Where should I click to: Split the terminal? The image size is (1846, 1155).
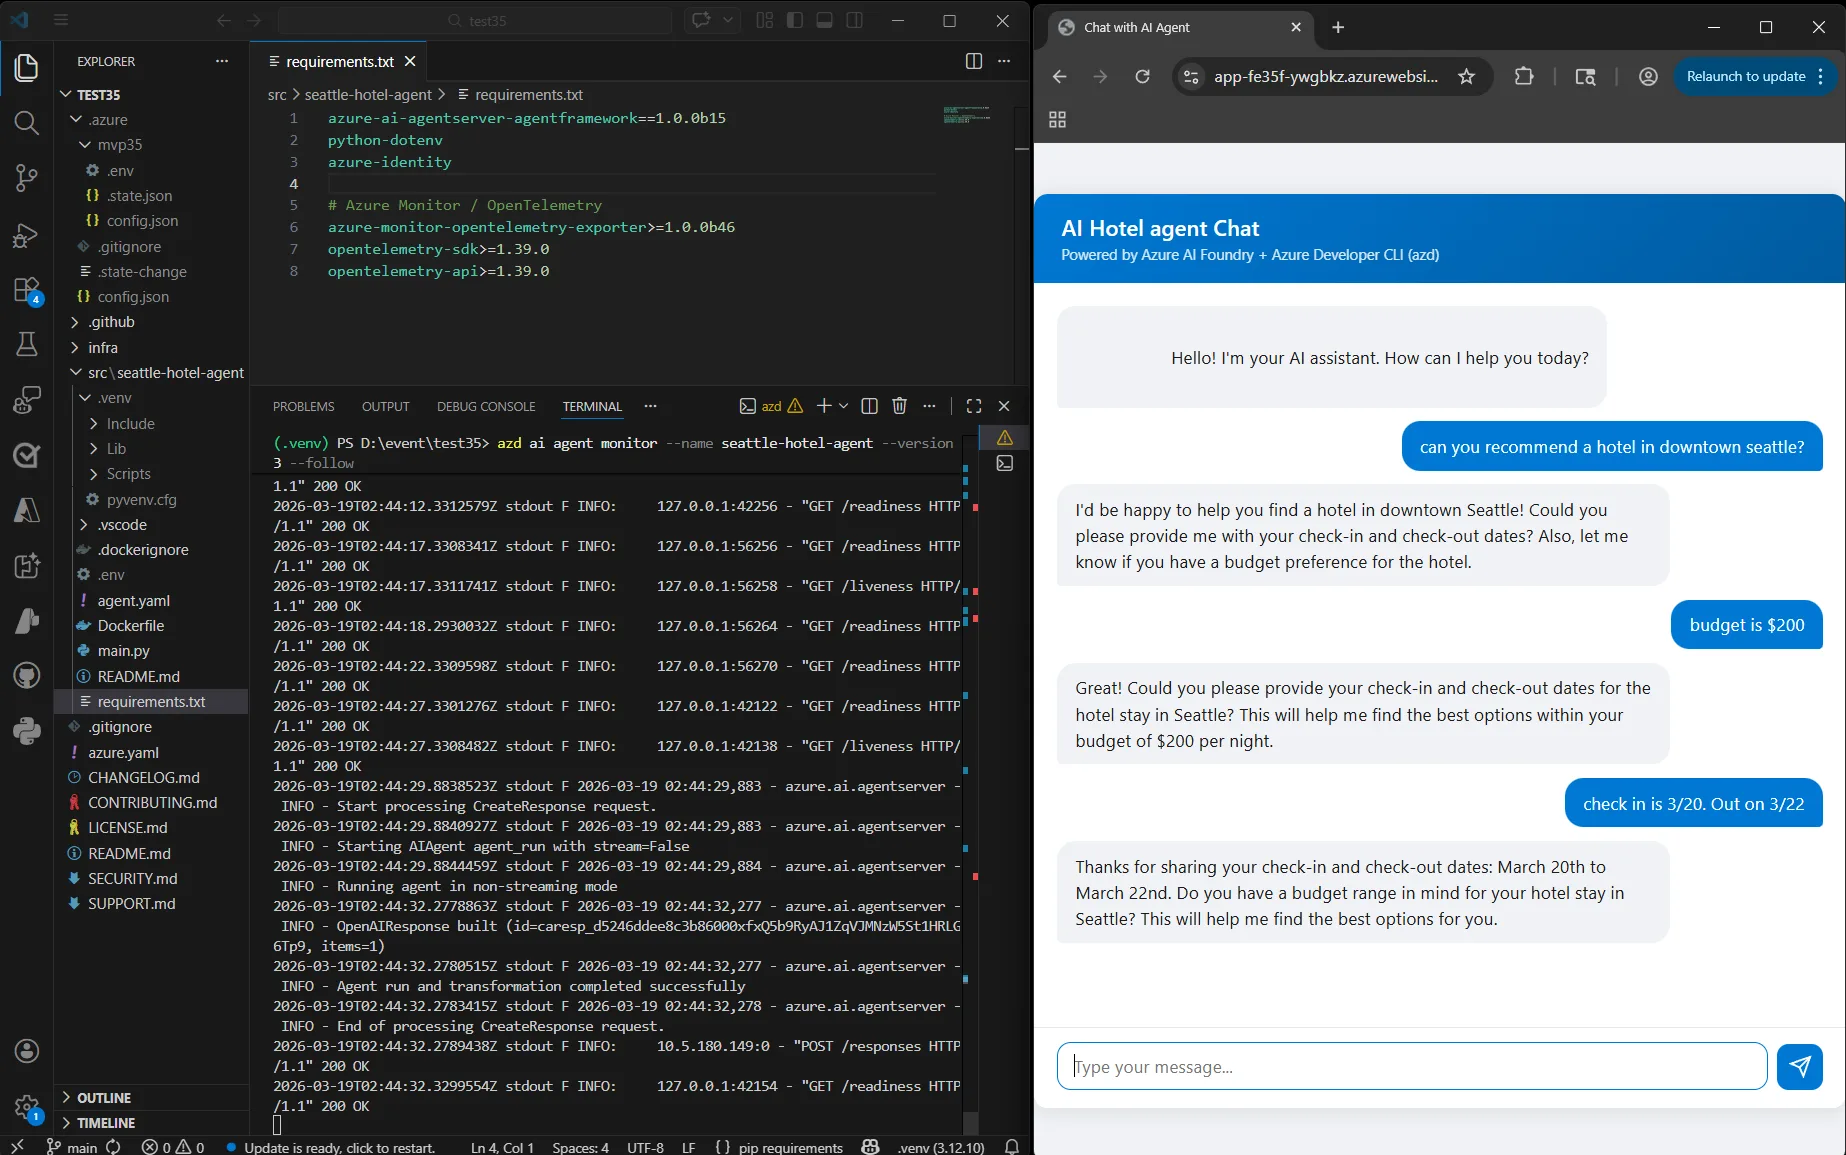click(868, 406)
